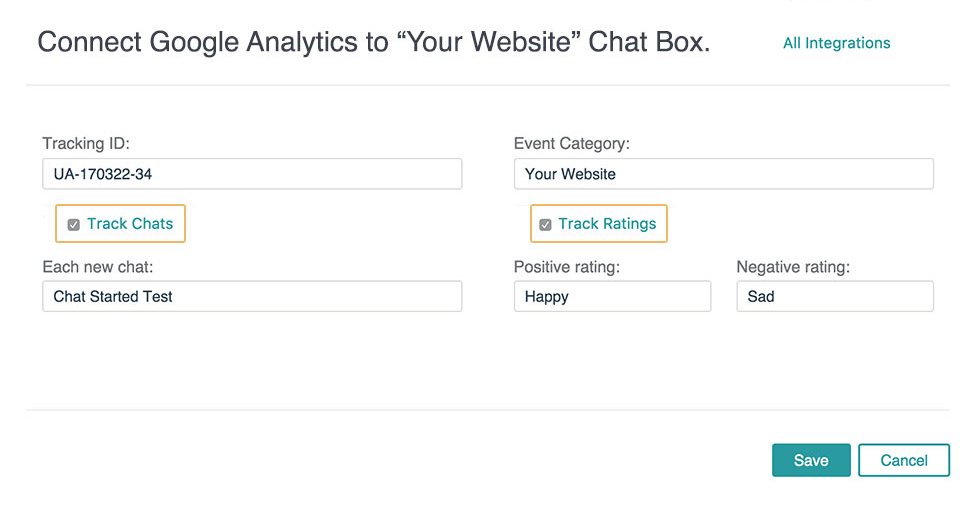The image size is (970, 526).
Task: Click the Track Chats label text
Action: point(130,224)
